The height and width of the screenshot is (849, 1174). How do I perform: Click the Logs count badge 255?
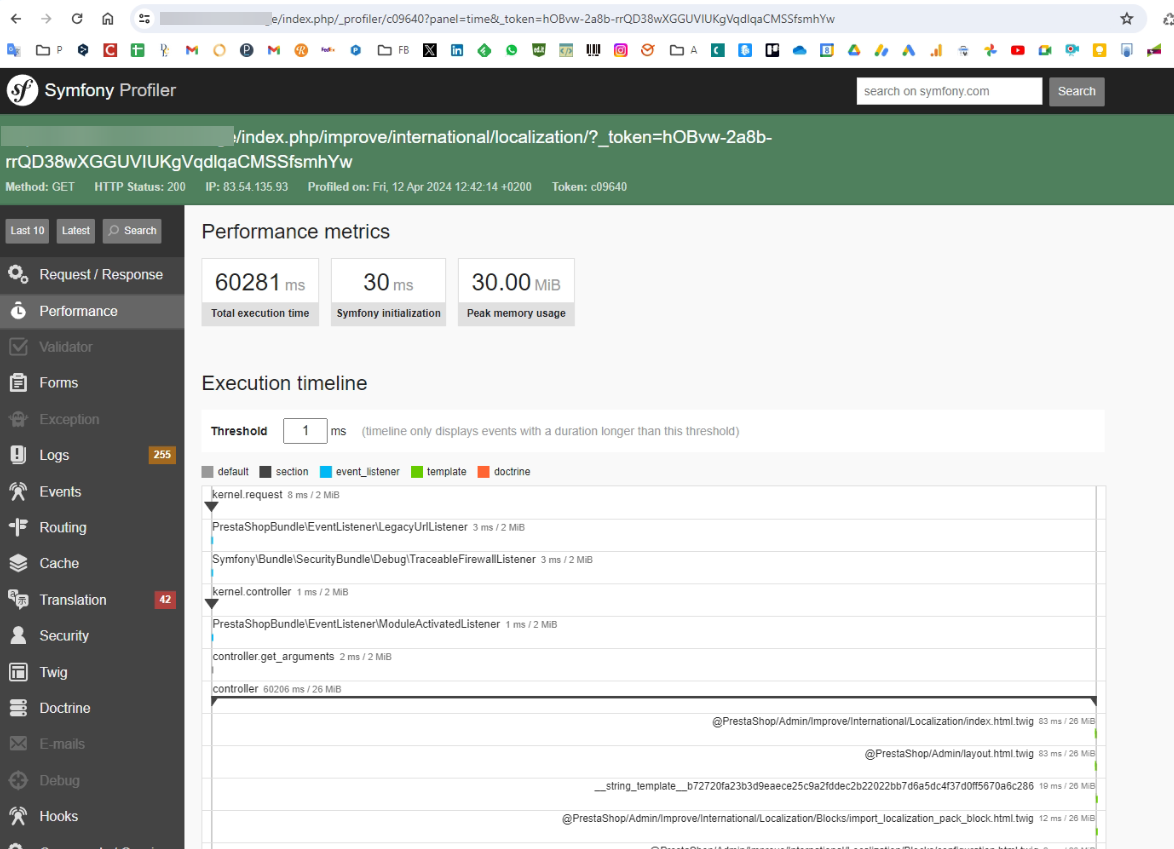[162, 454]
